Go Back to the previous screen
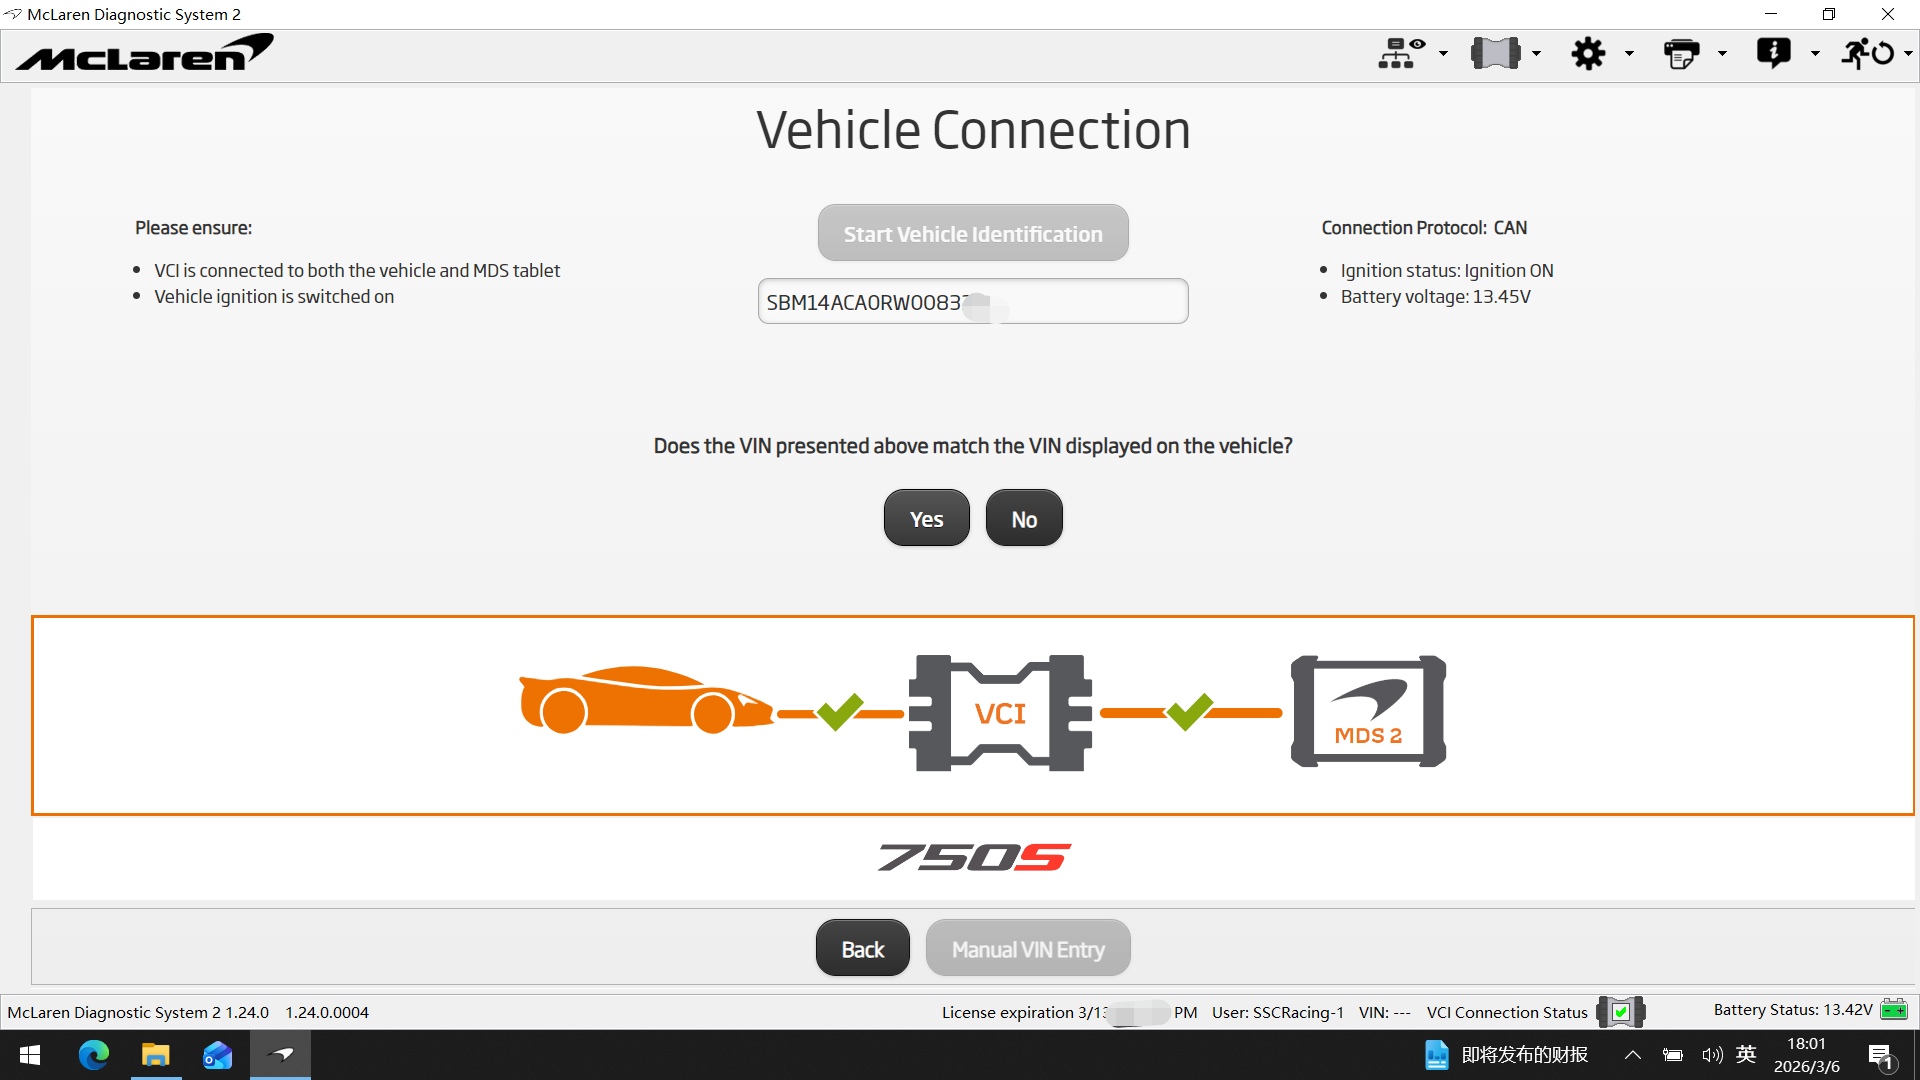Viewport: 1920px width, 1080px height. (862, 948)
